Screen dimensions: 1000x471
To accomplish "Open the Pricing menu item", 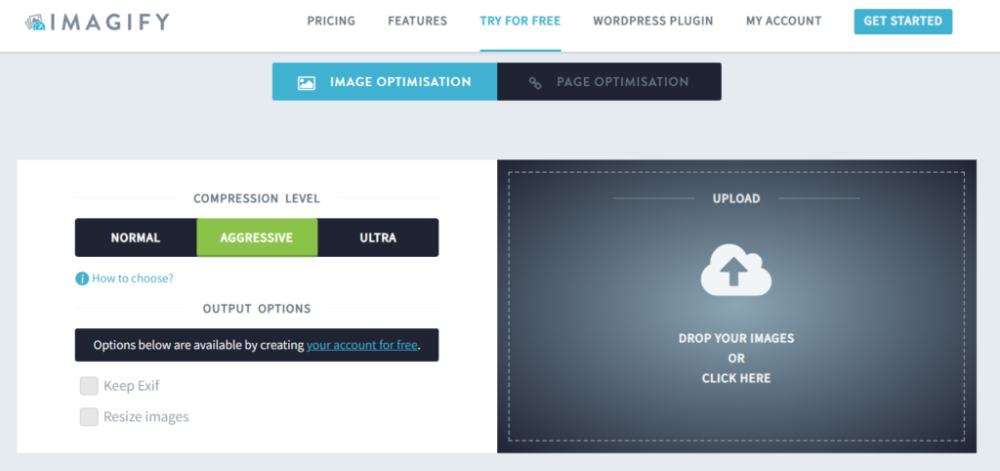I will coord(331,21).
